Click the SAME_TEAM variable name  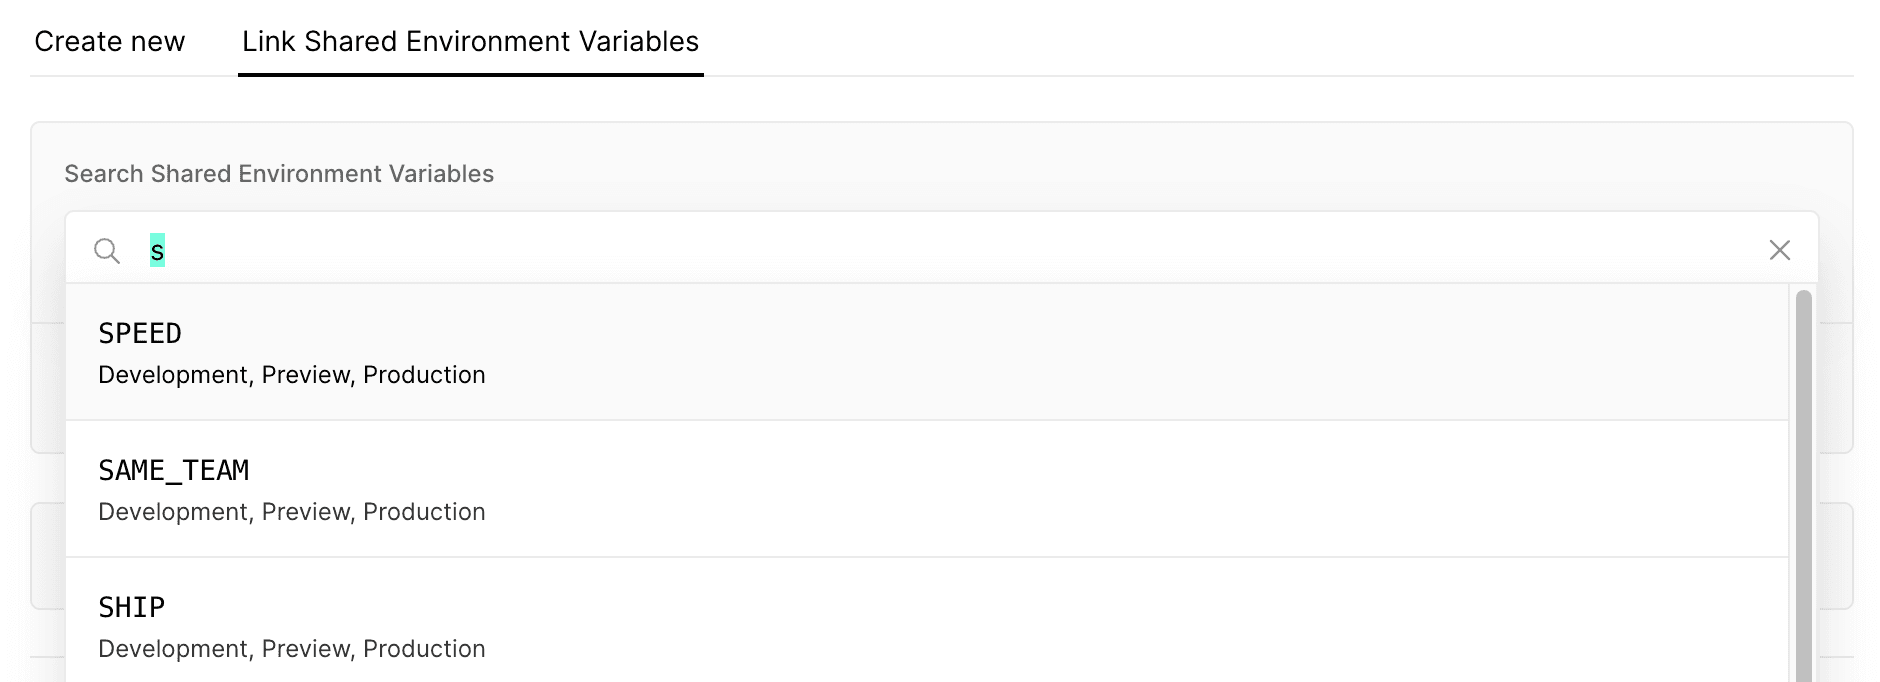[x=174, y=470]
